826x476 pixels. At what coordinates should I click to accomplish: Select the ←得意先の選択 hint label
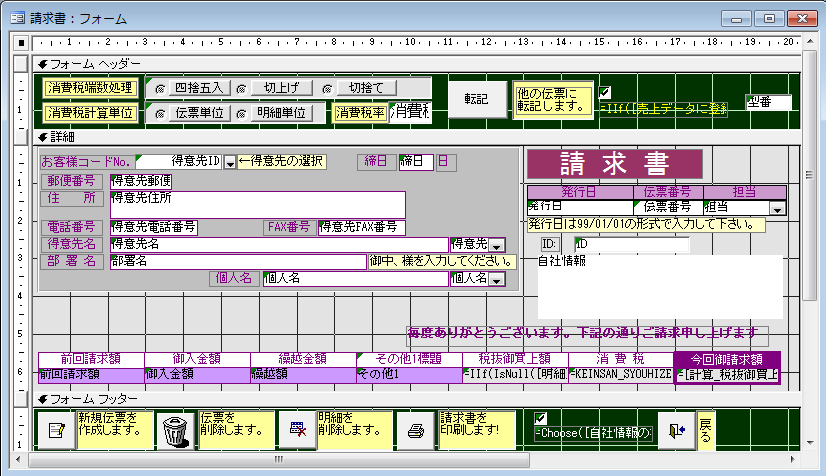tap(282, 161)
